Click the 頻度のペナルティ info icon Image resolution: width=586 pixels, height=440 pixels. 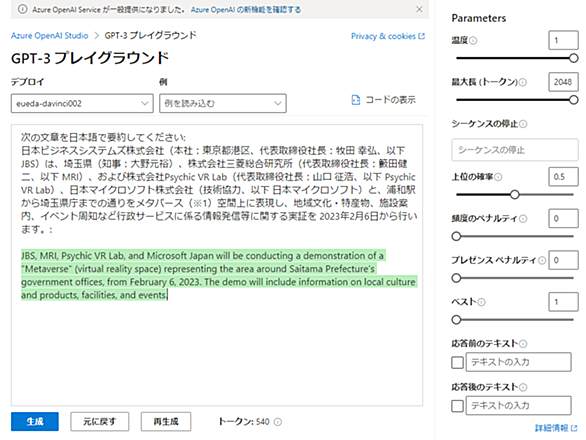point(523,219)
